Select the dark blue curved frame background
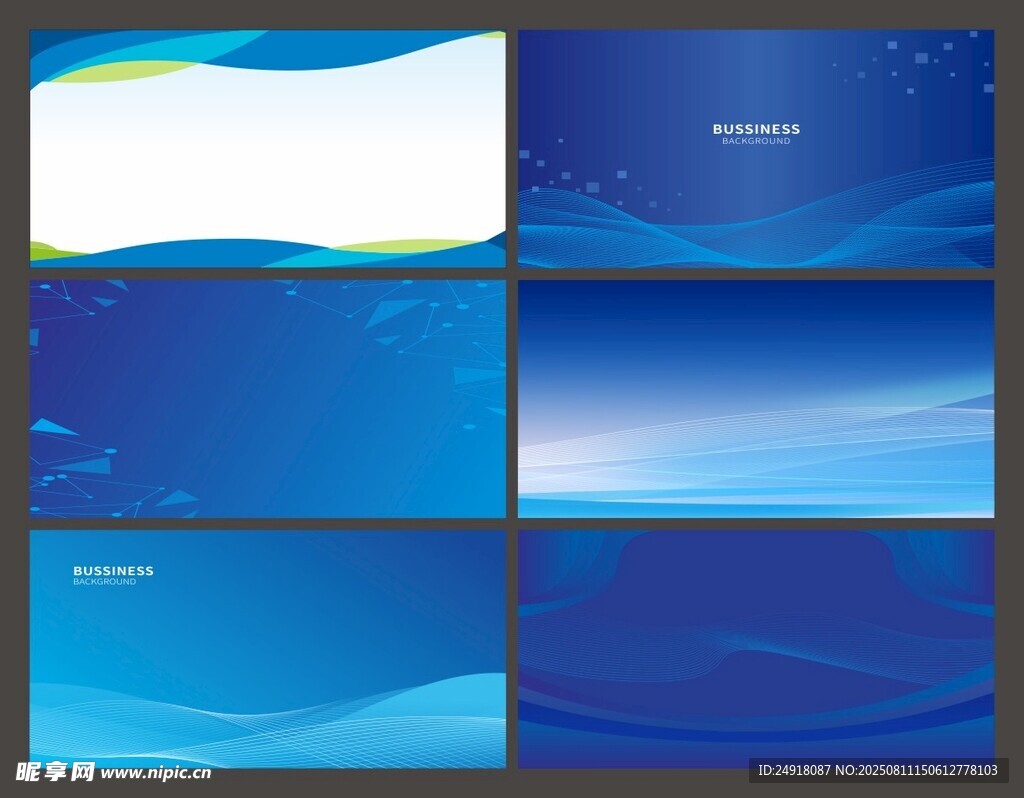The image size is (1024, 798). (x=756, y=648)
